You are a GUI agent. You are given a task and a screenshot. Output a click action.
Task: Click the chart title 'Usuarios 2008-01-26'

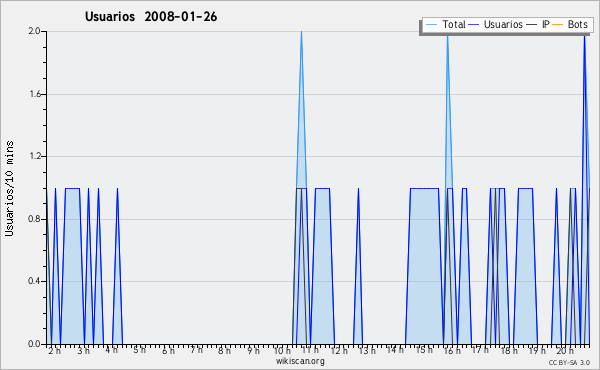click(151, 16)
